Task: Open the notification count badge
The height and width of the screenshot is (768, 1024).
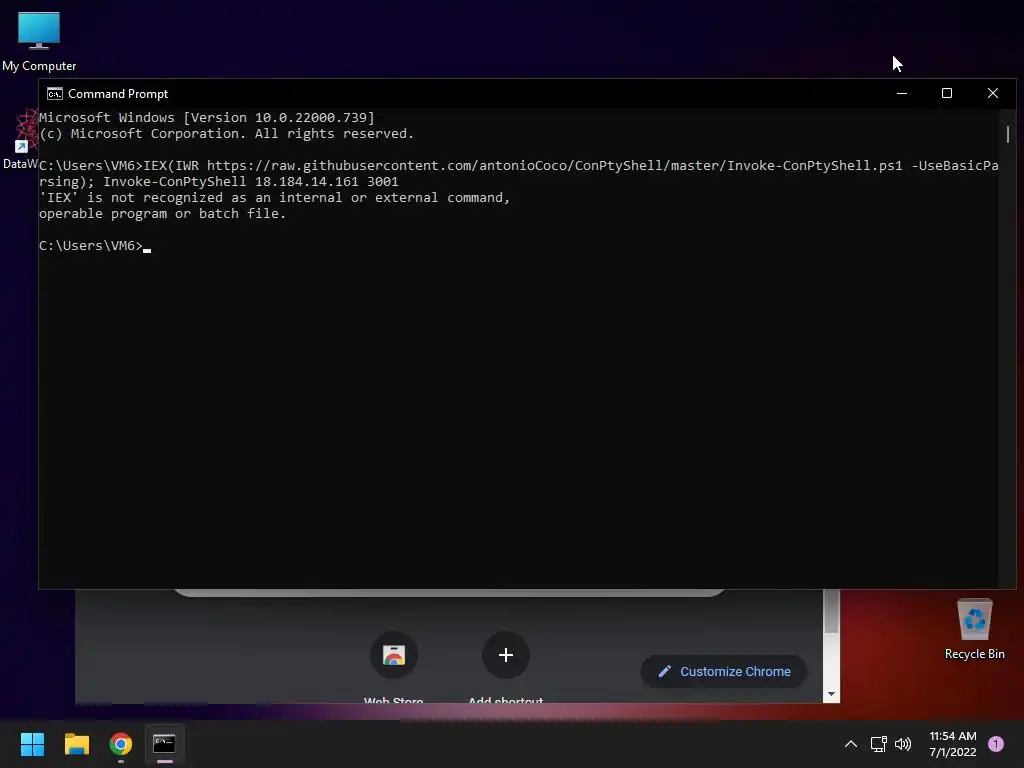Action: [996, 744]
